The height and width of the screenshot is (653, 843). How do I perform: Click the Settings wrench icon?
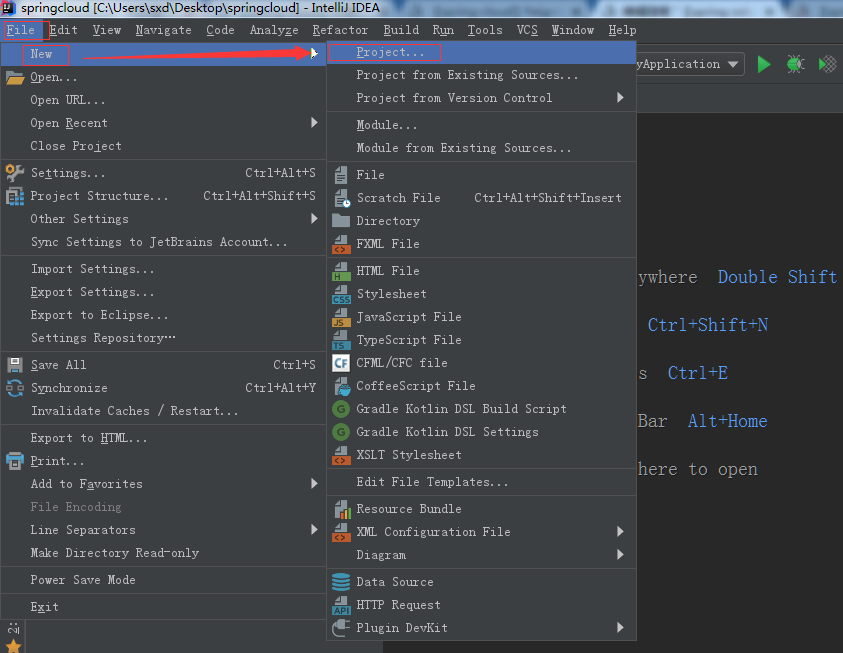(15, 173)
